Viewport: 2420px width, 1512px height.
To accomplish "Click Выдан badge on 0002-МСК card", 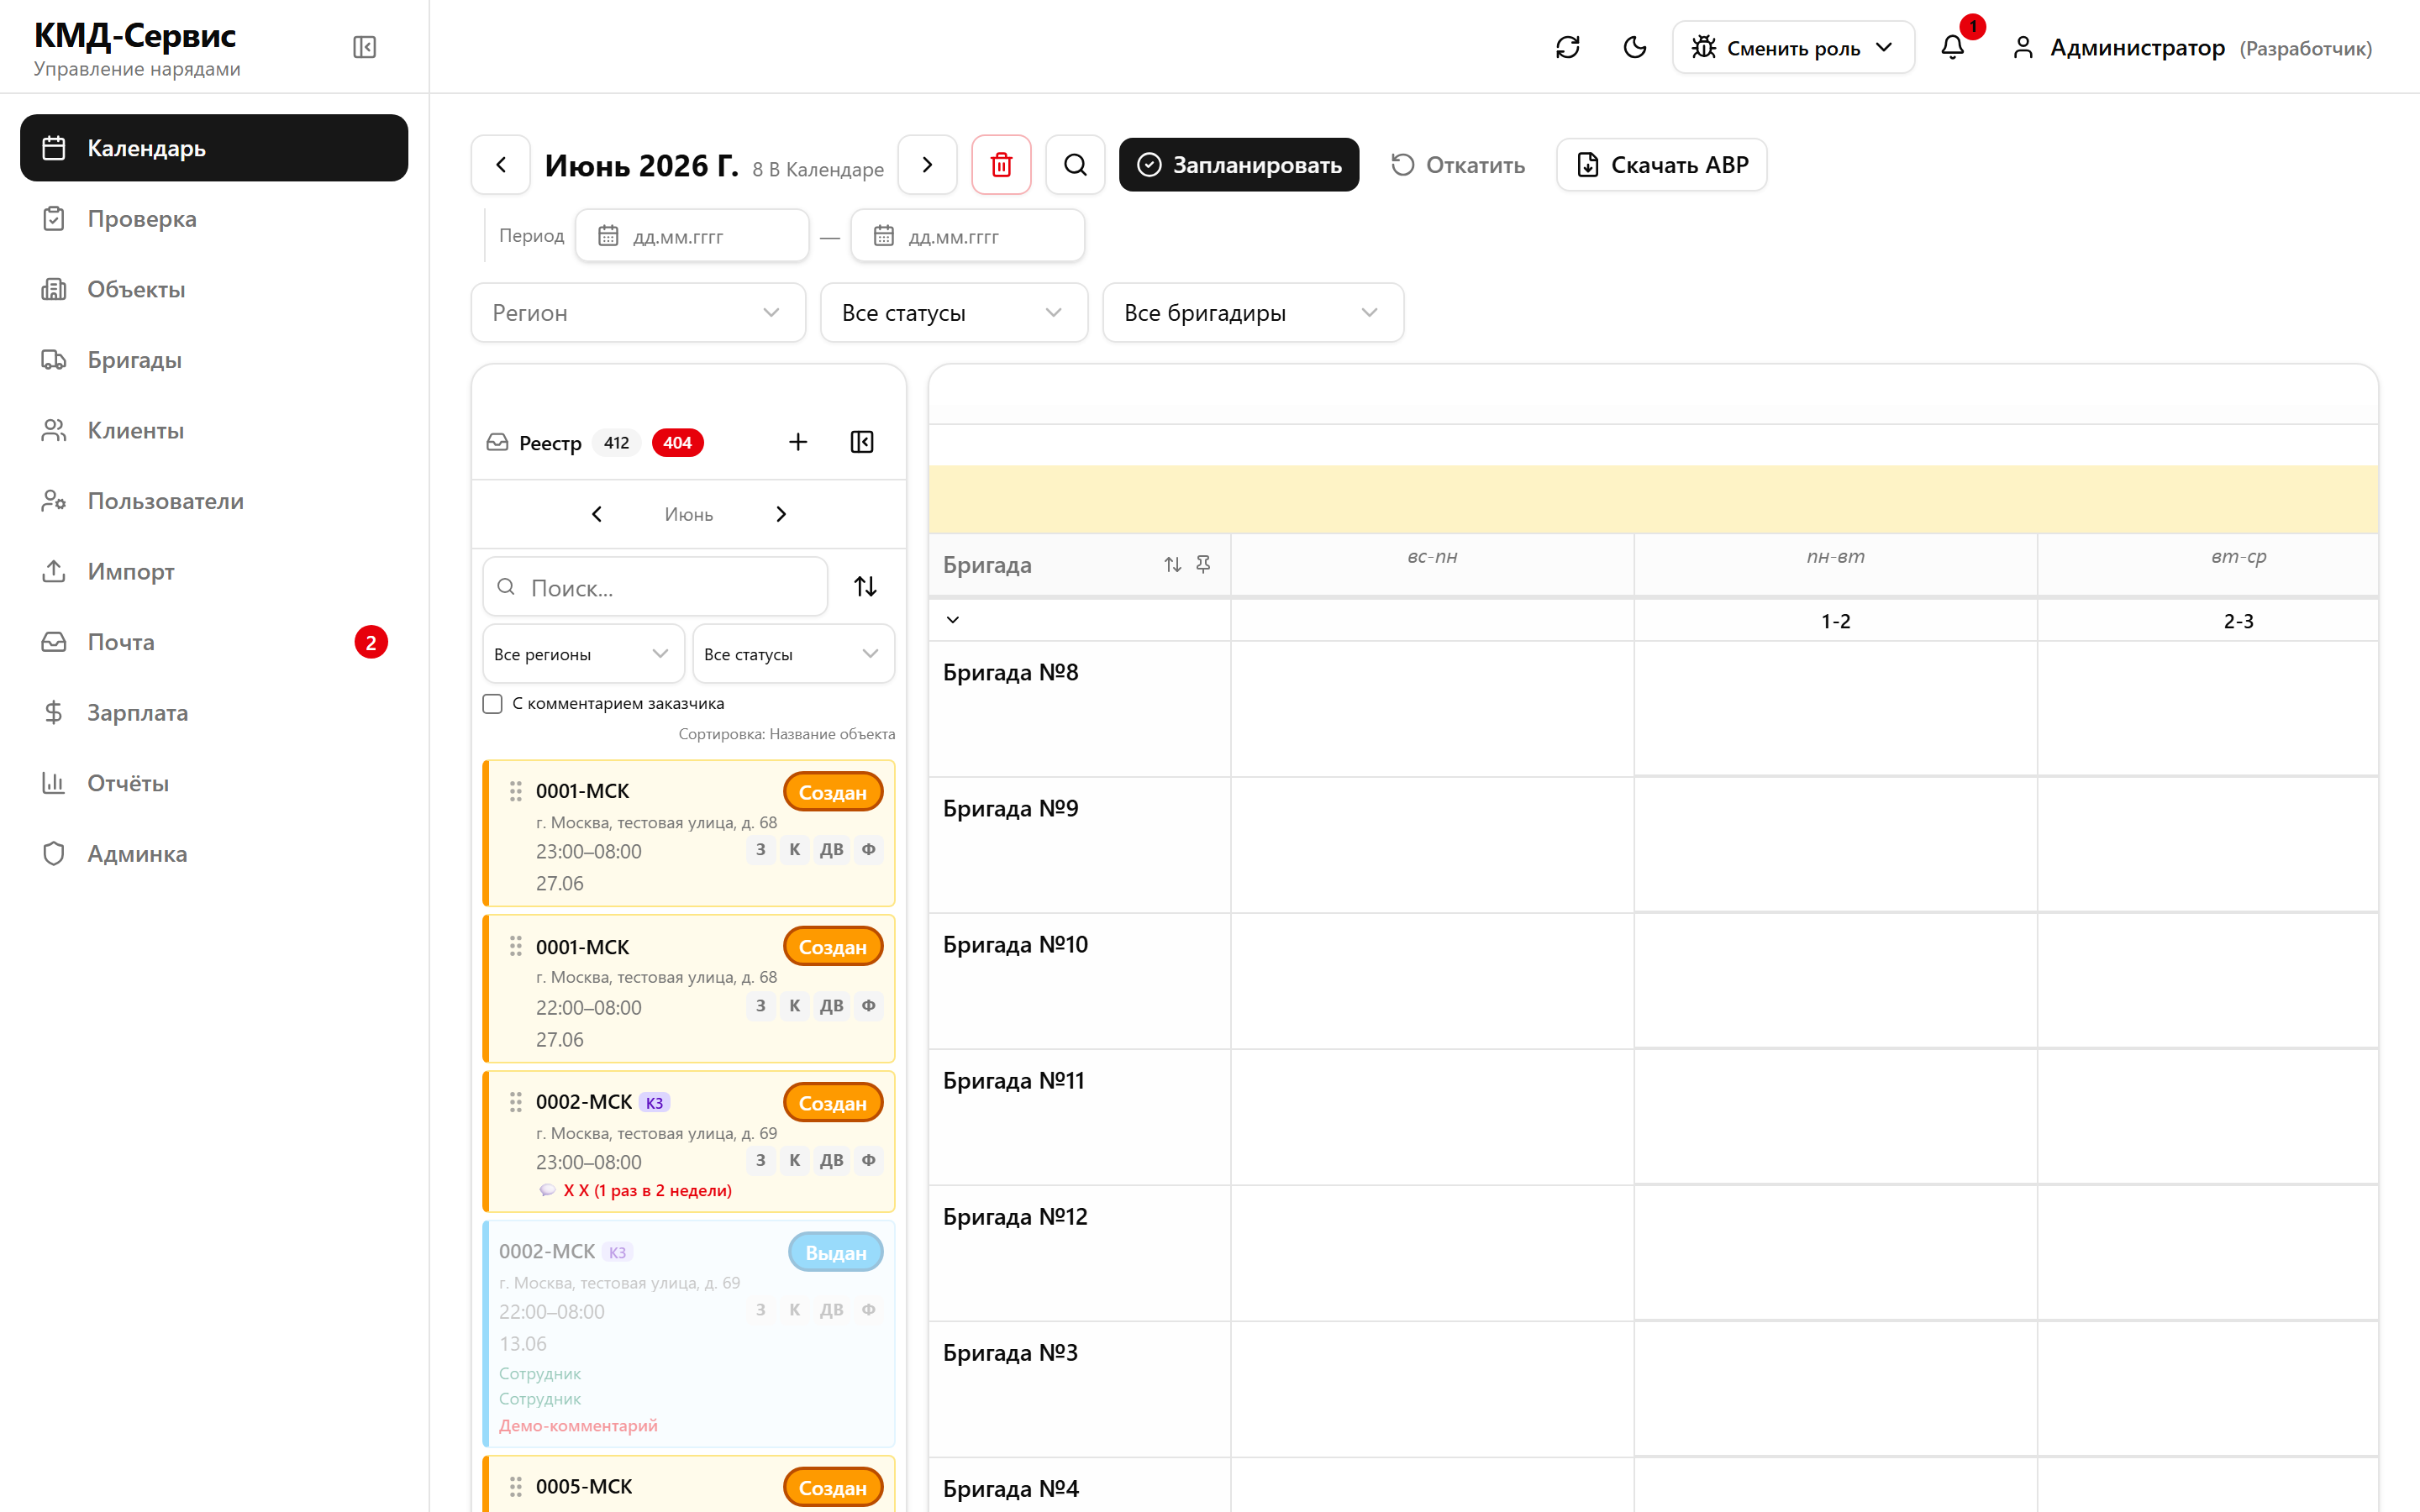I will click(x=836, y=1252).
